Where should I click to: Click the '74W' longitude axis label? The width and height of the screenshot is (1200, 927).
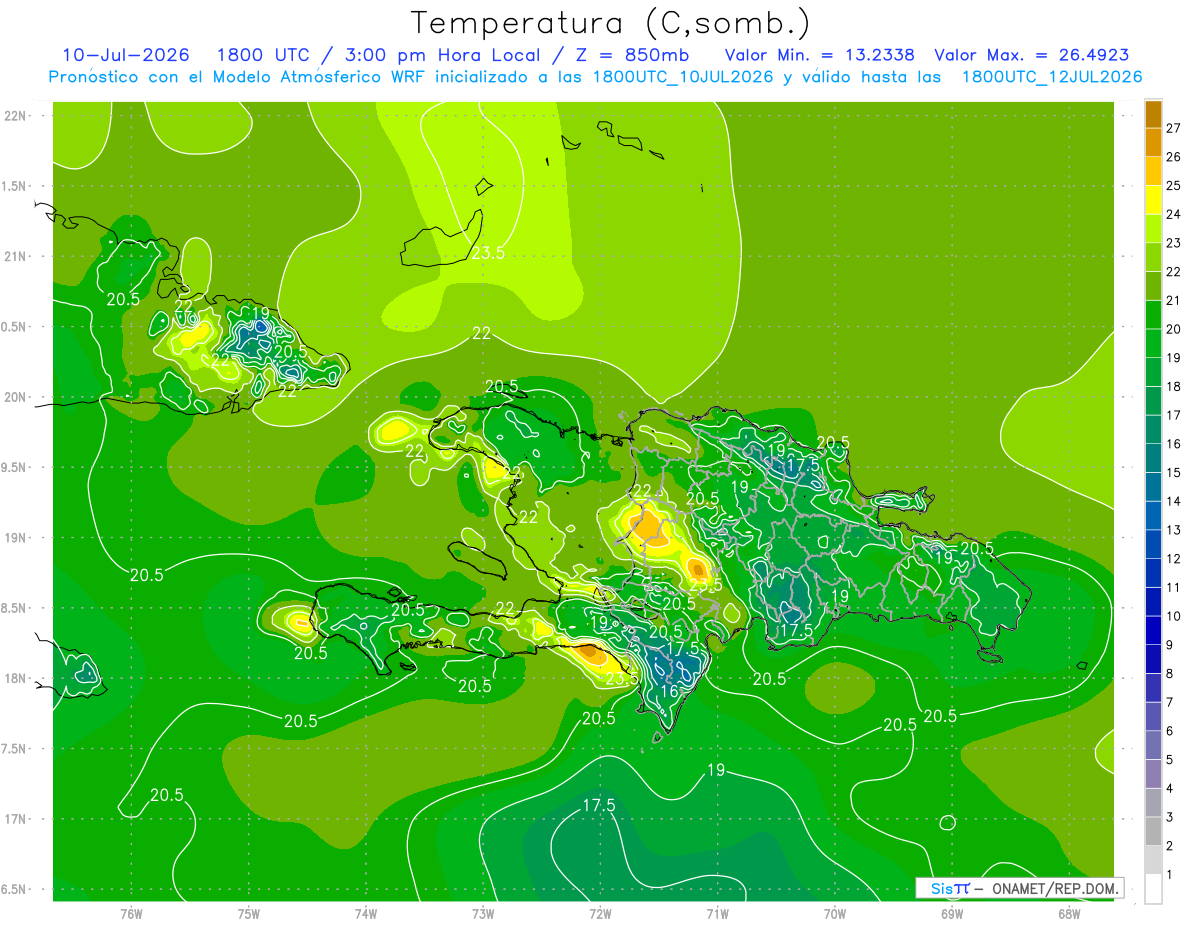(366, 913)
